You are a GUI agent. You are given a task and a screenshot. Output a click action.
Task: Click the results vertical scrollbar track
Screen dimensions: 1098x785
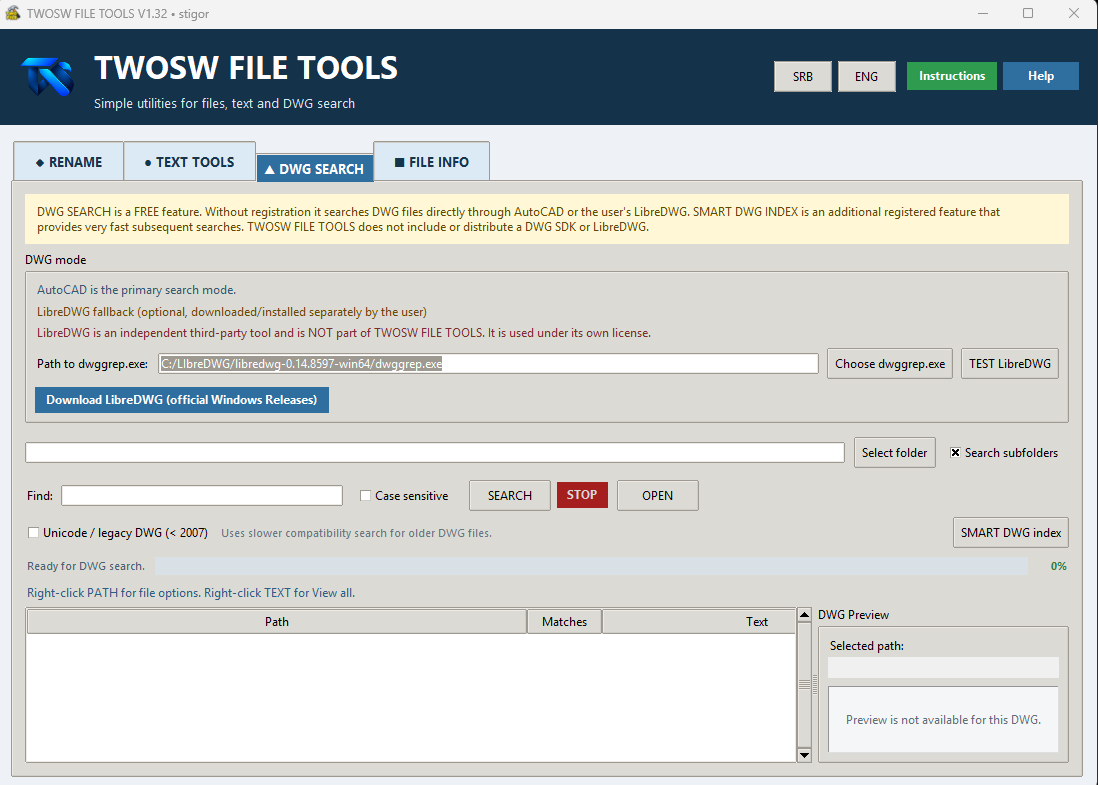pos(804,684)
